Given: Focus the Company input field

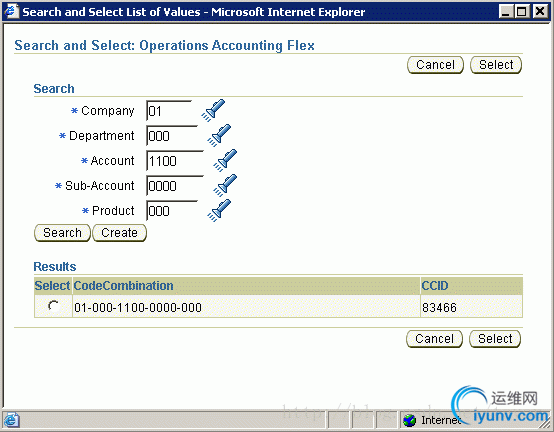Looking at the screenshot, I should 169,111.
